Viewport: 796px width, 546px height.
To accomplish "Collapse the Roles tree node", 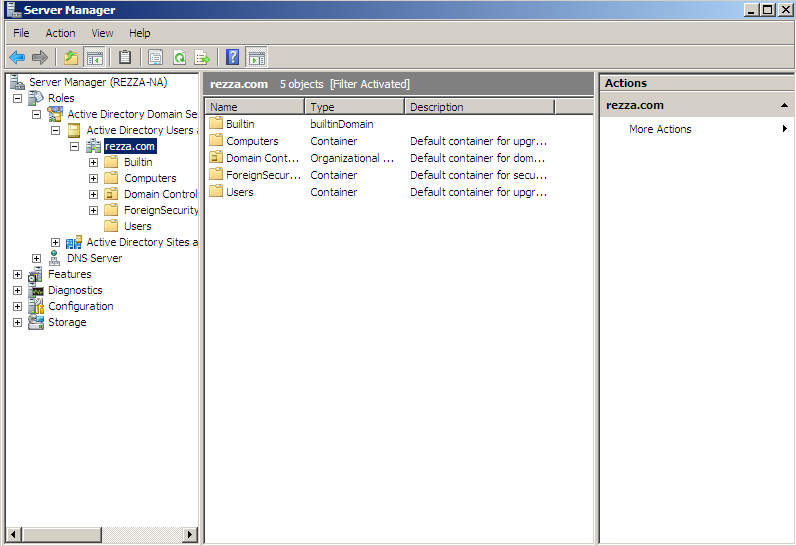I will point(18,98).
